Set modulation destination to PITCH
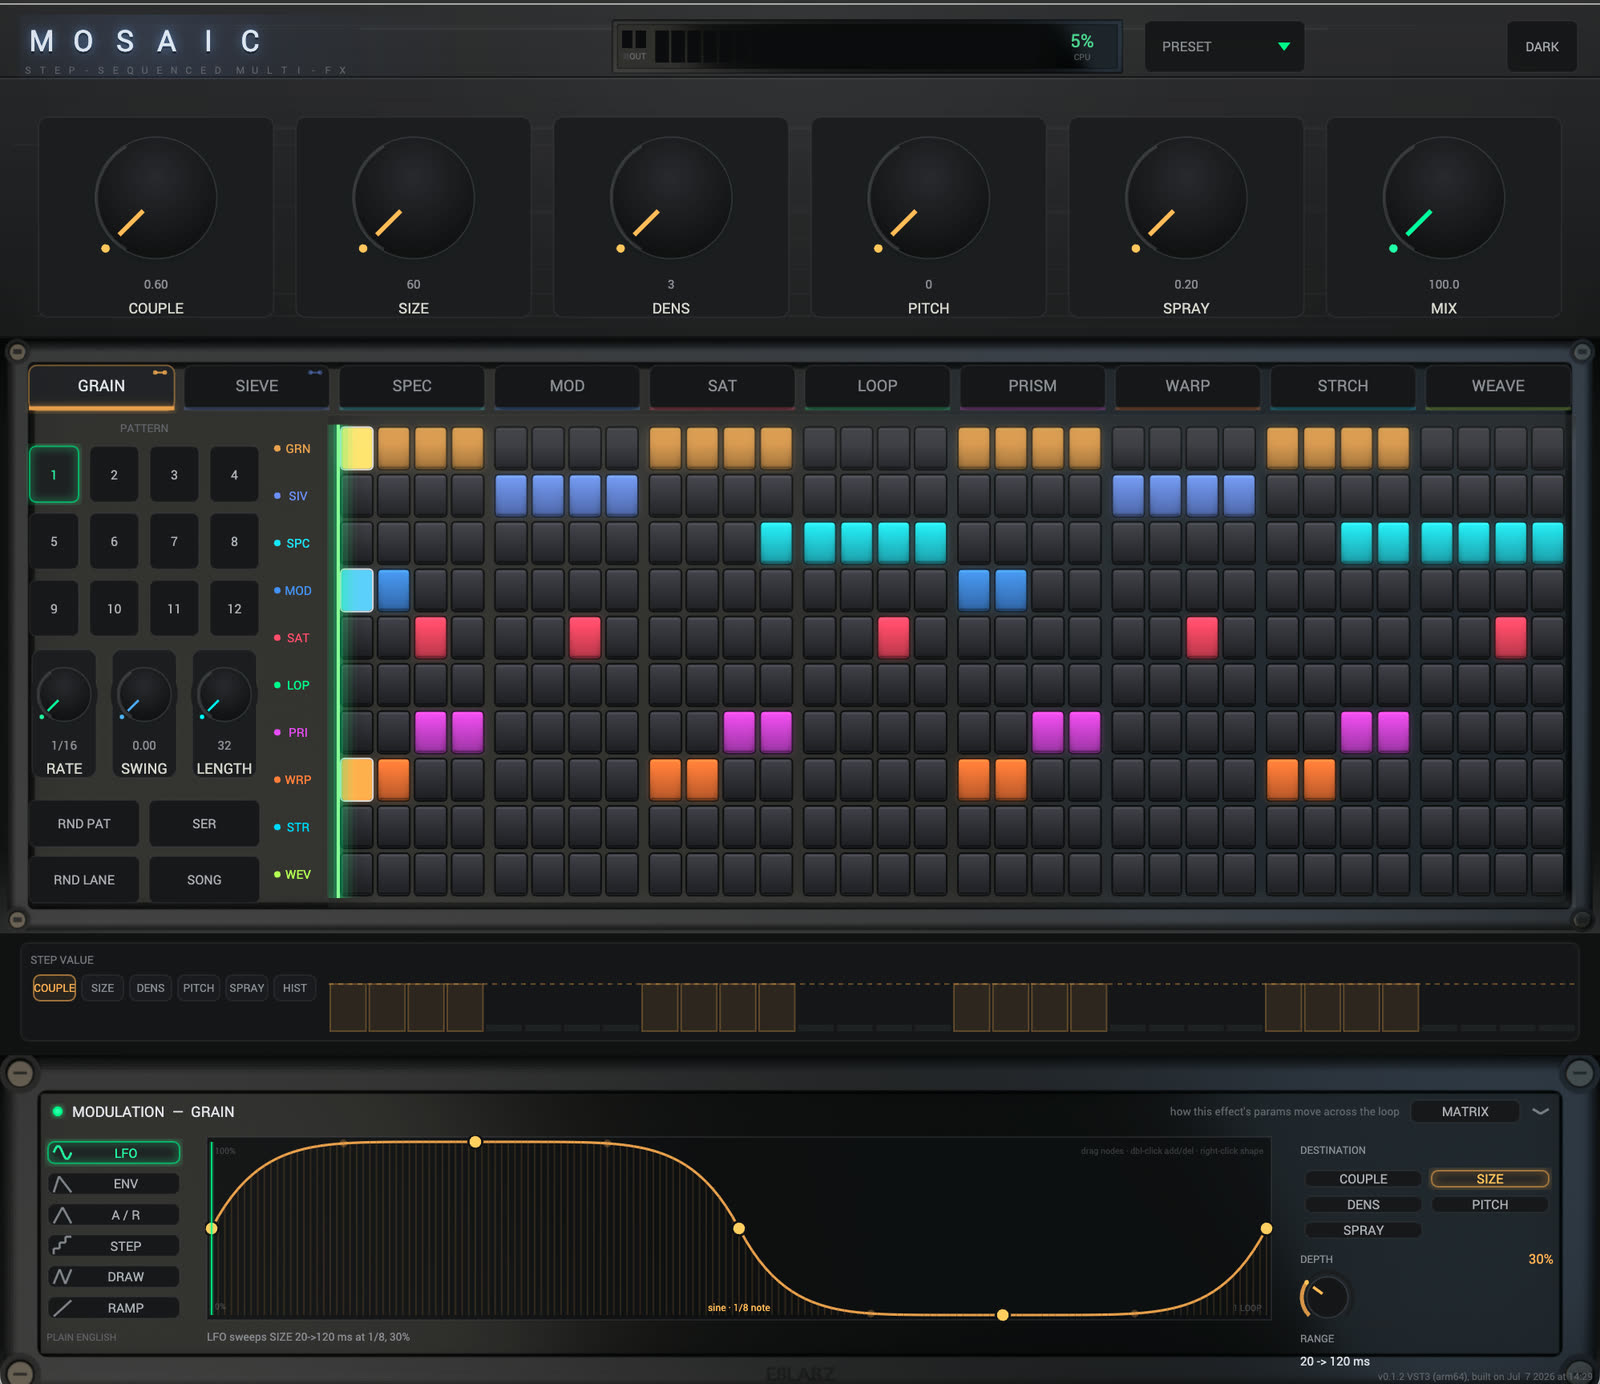 [x=1489, y=1205]
